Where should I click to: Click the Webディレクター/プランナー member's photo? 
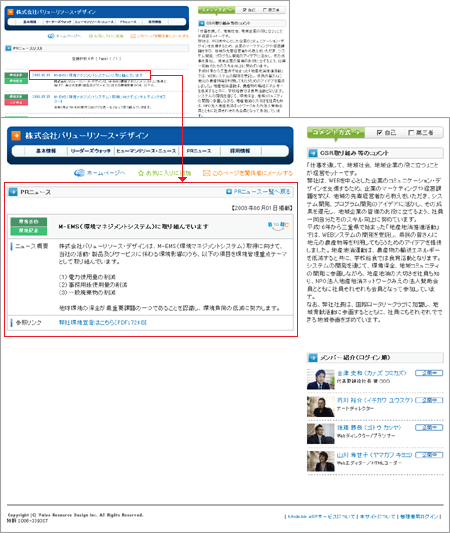[321, 434]
